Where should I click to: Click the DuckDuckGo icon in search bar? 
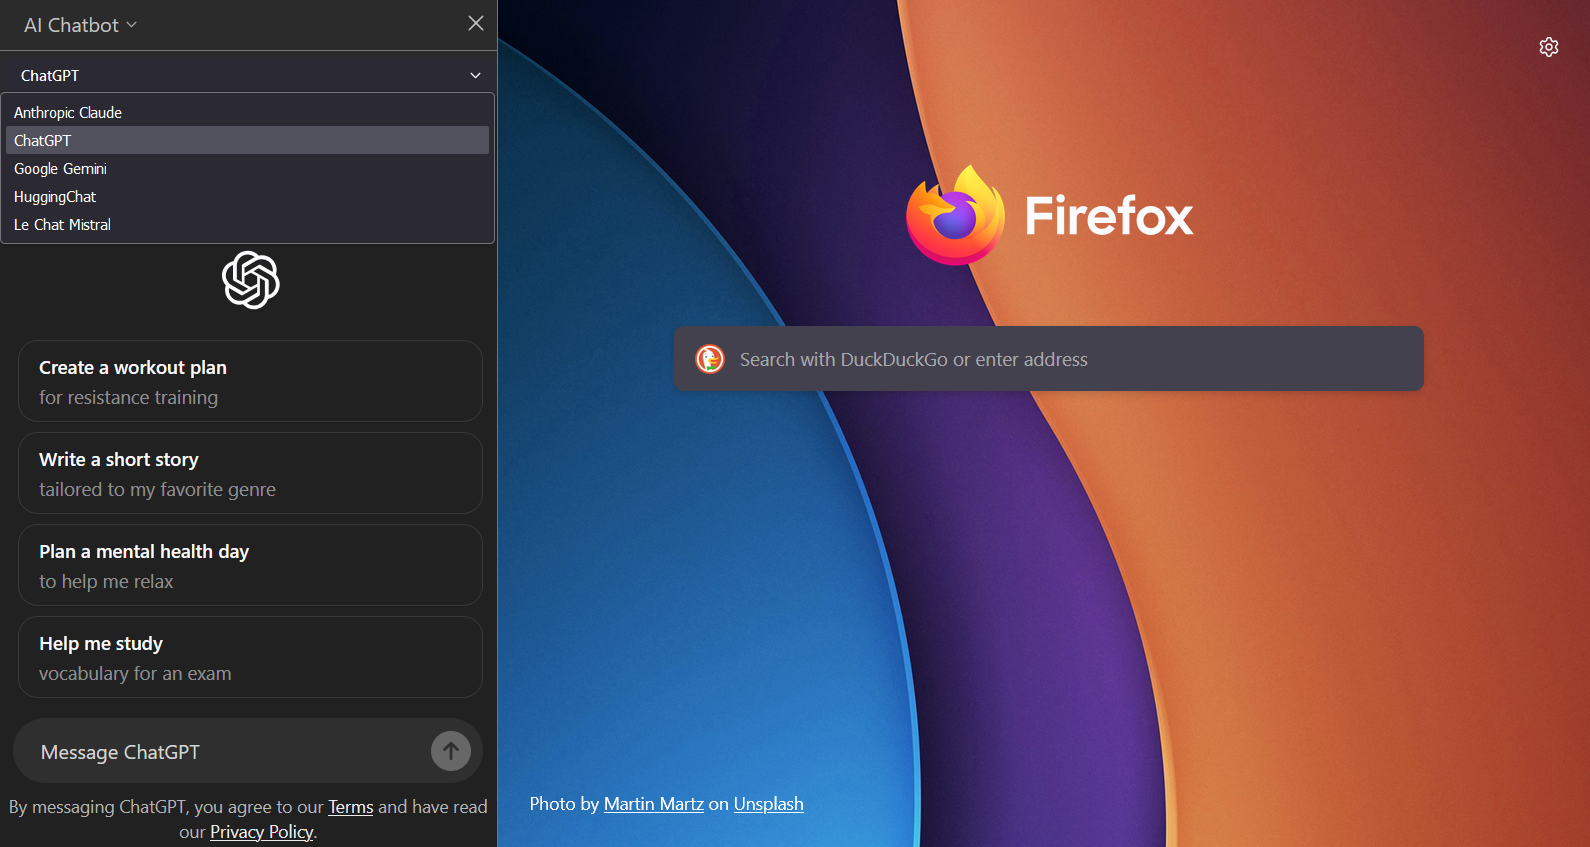click(710, 359)
